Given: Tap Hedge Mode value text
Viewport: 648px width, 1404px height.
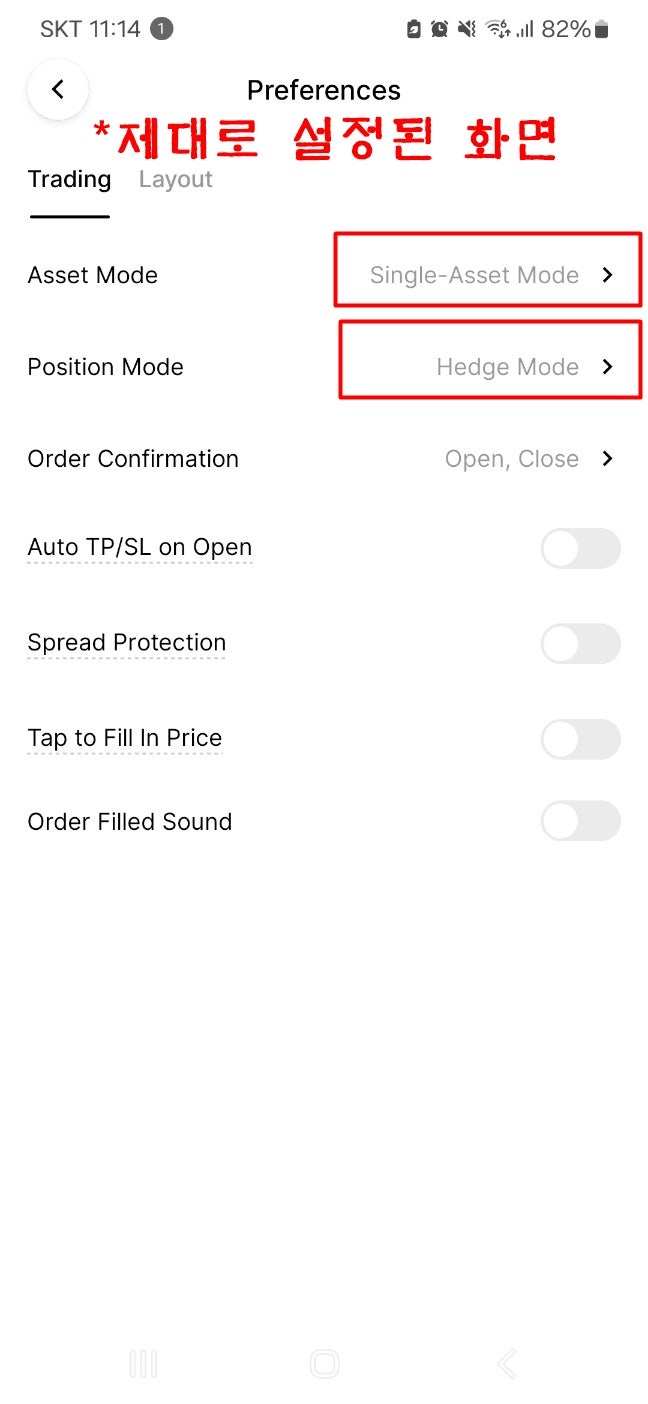Looking at the screenshot, I should point(507,367).
